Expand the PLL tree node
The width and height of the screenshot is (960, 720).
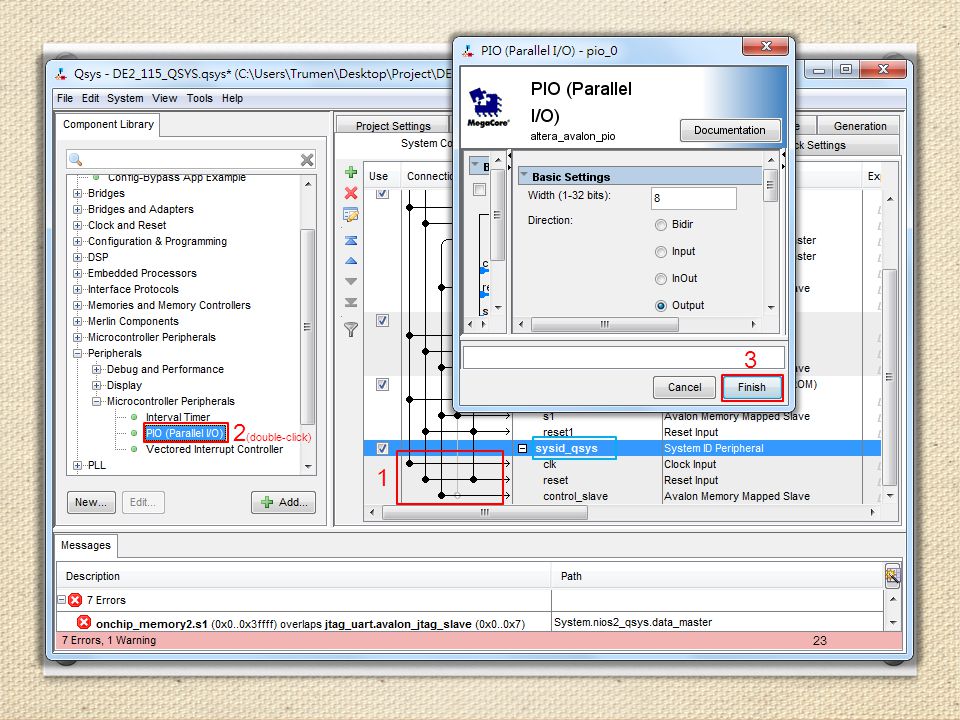[78, 465]
